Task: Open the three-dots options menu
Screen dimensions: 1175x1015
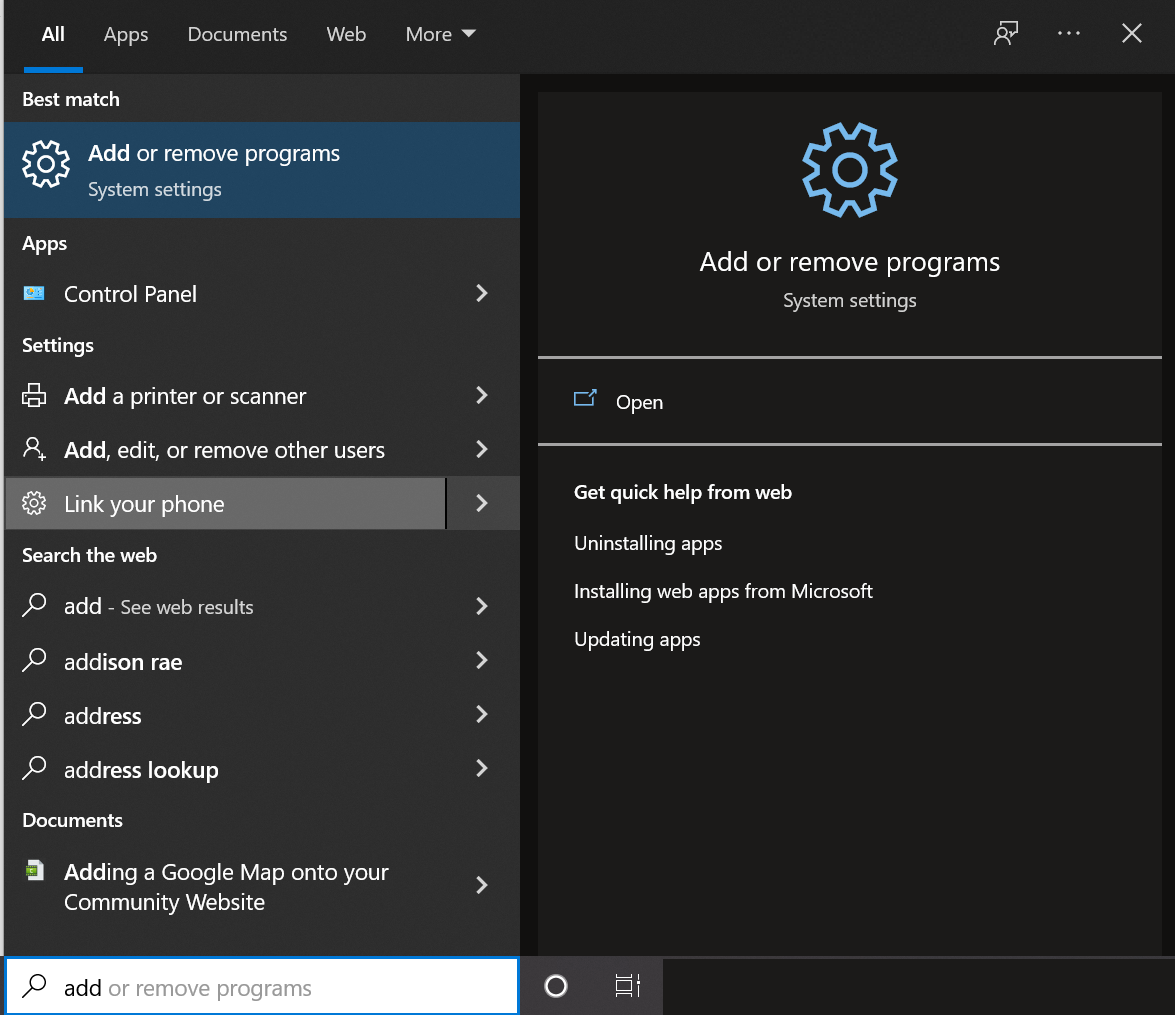Action: coord(1069,34)
